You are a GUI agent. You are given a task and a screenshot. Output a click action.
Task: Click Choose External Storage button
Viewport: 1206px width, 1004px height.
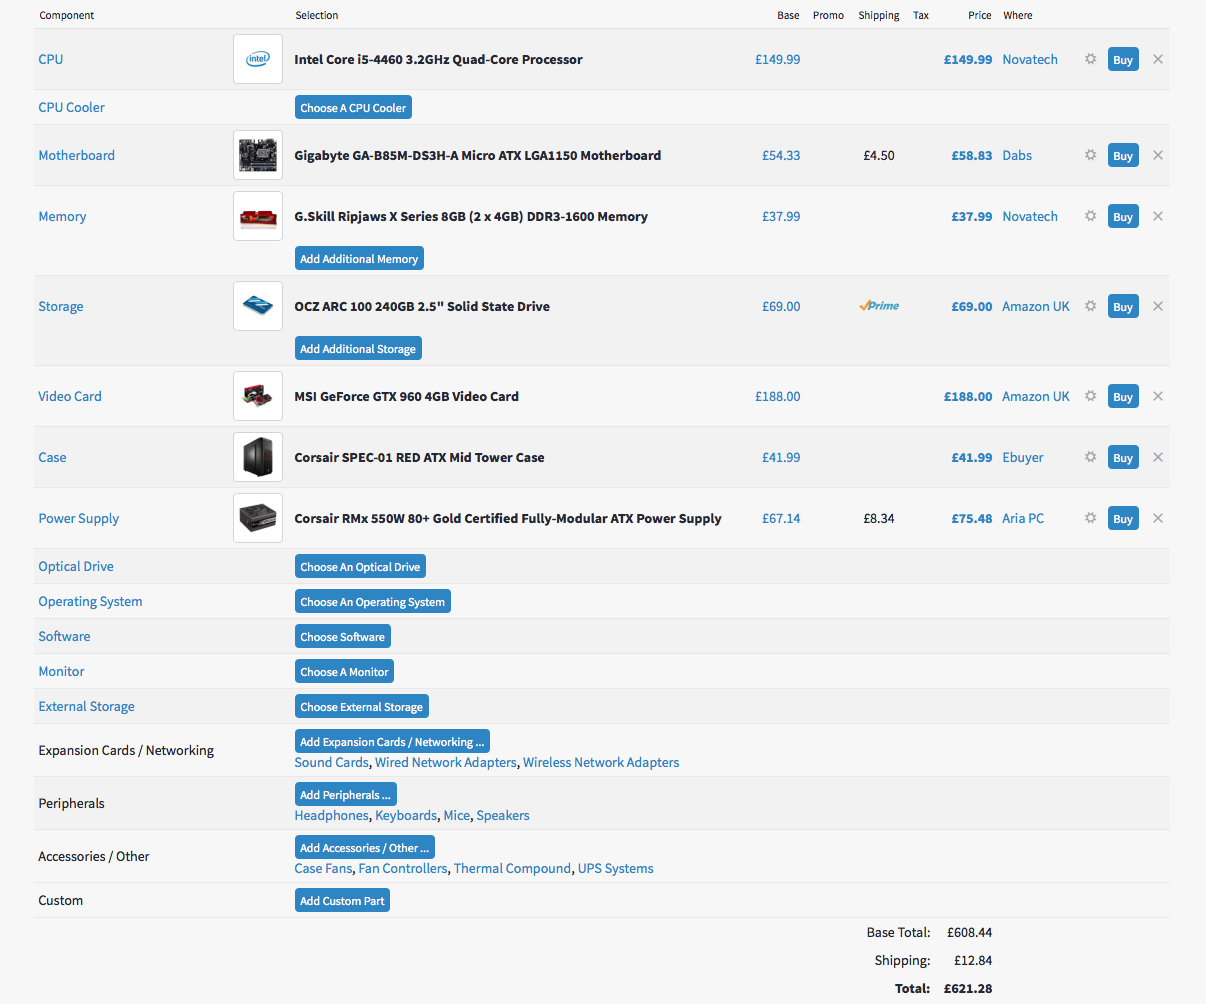361,707
